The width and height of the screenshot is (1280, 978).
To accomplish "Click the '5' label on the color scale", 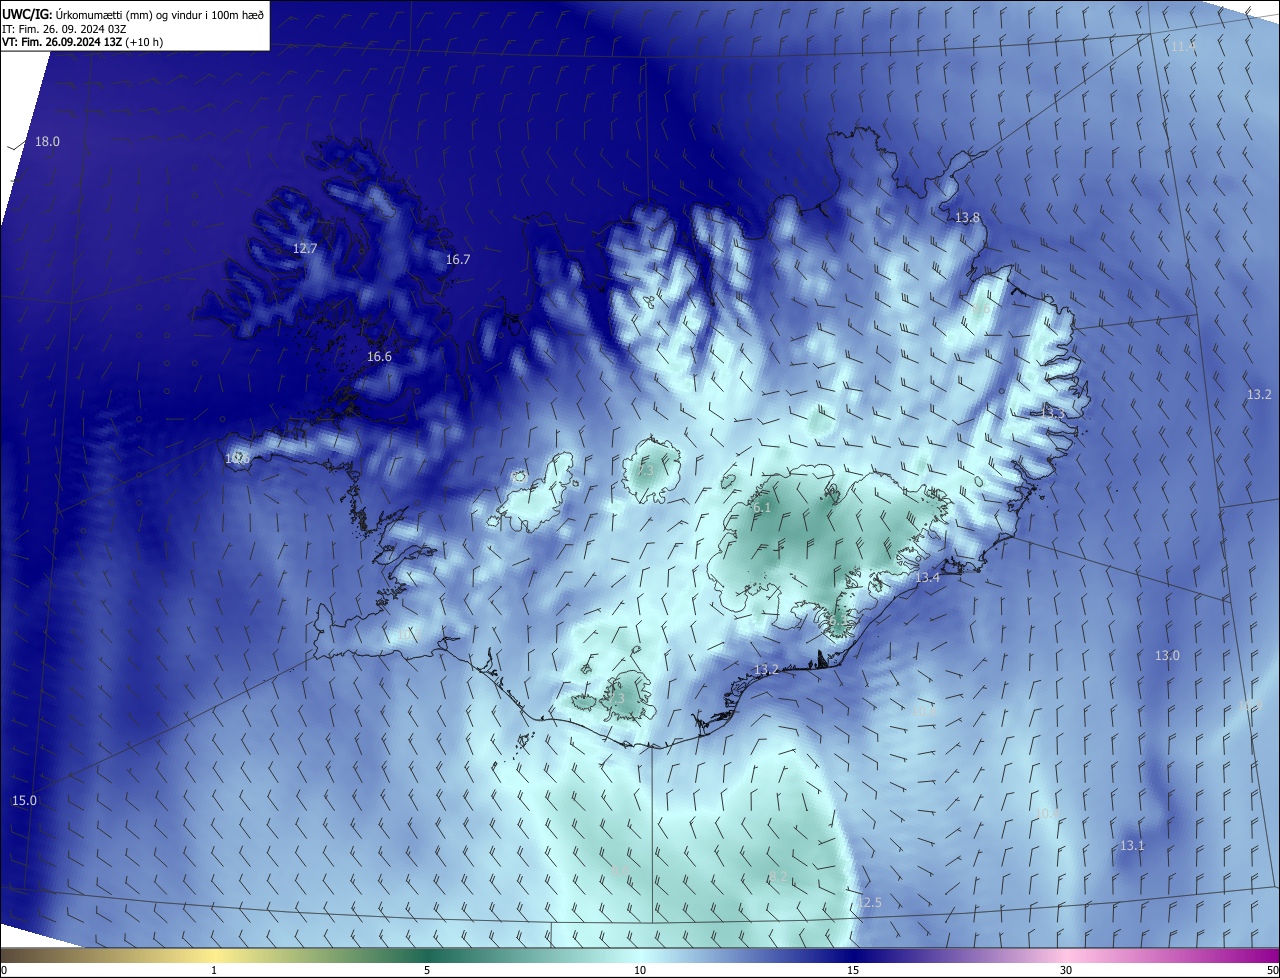I will pyautogui.click(x=427, y=970).
